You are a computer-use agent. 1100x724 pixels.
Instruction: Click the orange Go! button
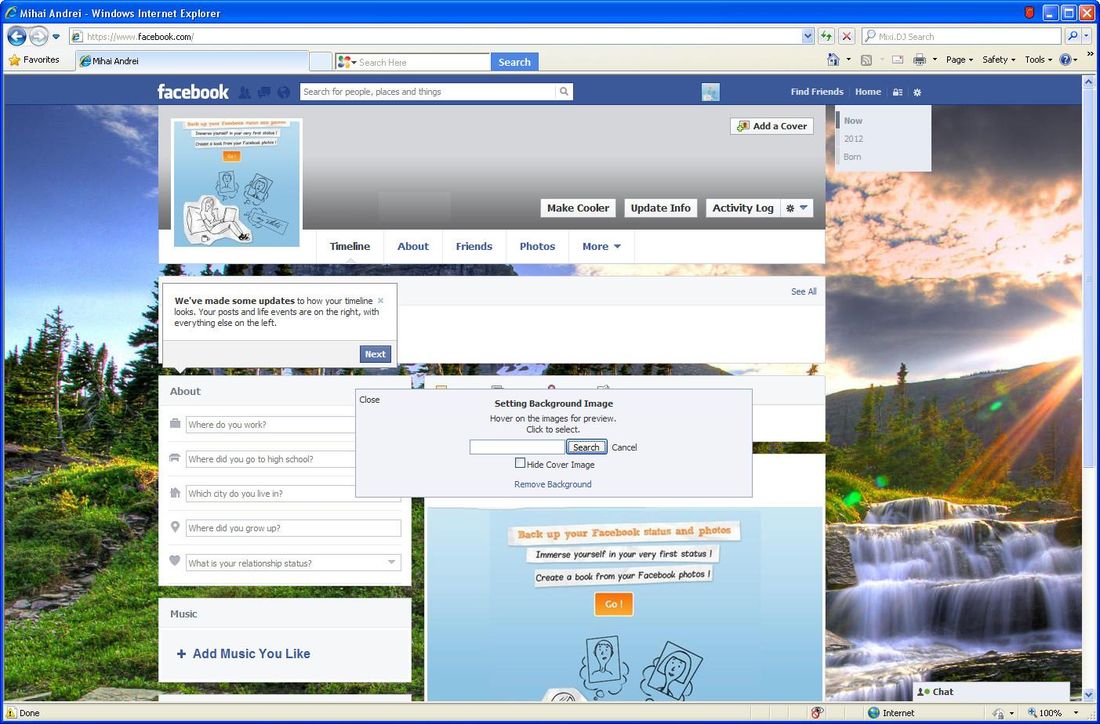[614, 604]
